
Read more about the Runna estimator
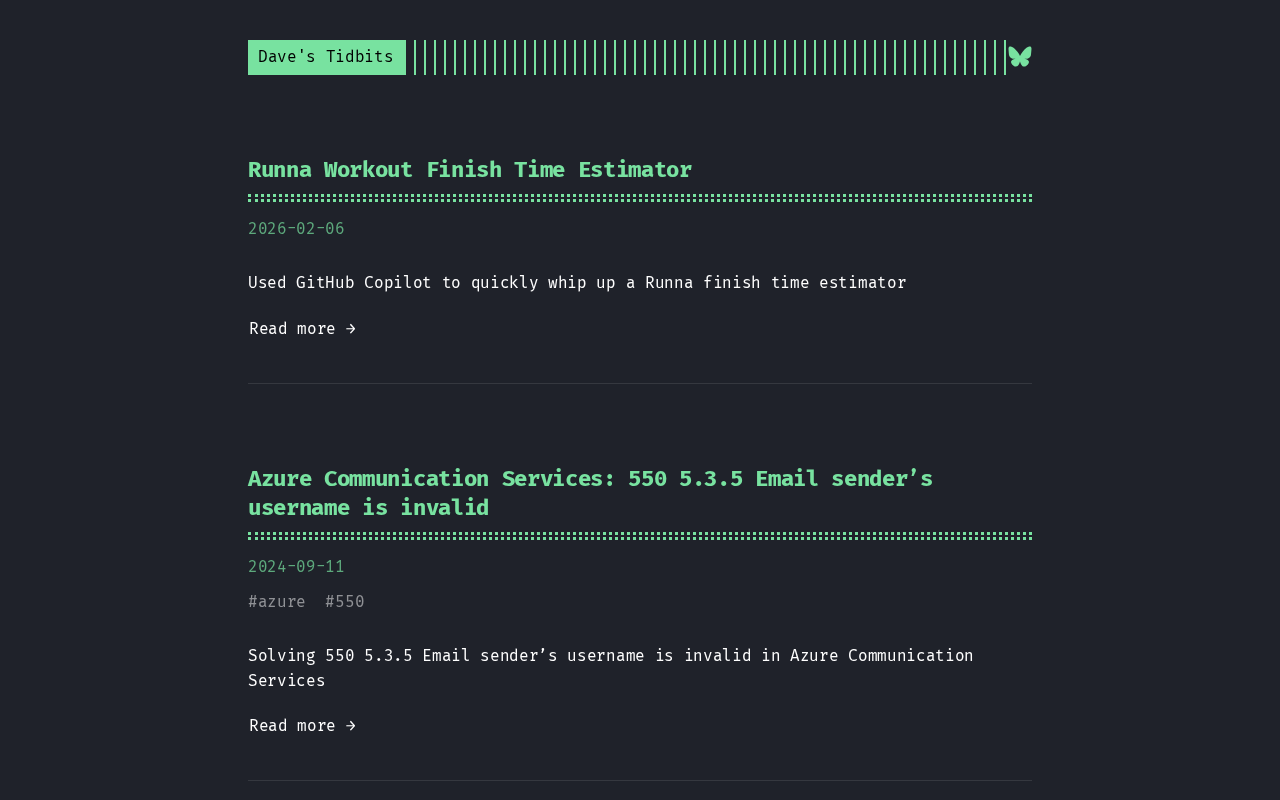pos(303,329)
